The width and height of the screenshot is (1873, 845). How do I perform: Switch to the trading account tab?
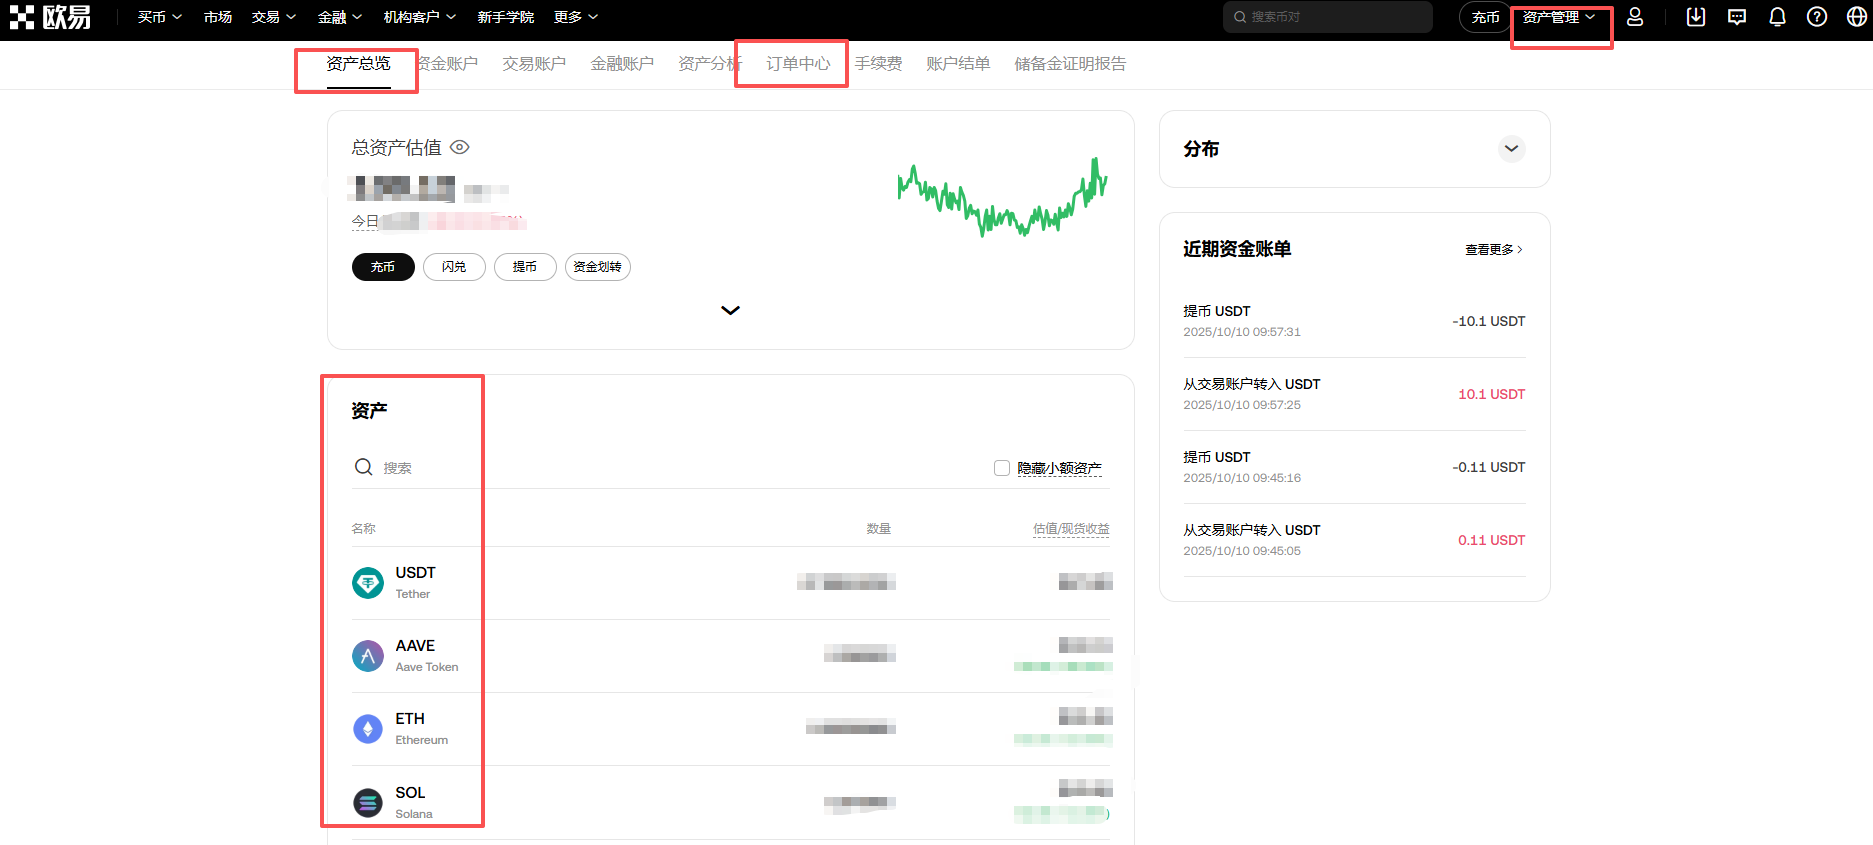tap(533, 64)
